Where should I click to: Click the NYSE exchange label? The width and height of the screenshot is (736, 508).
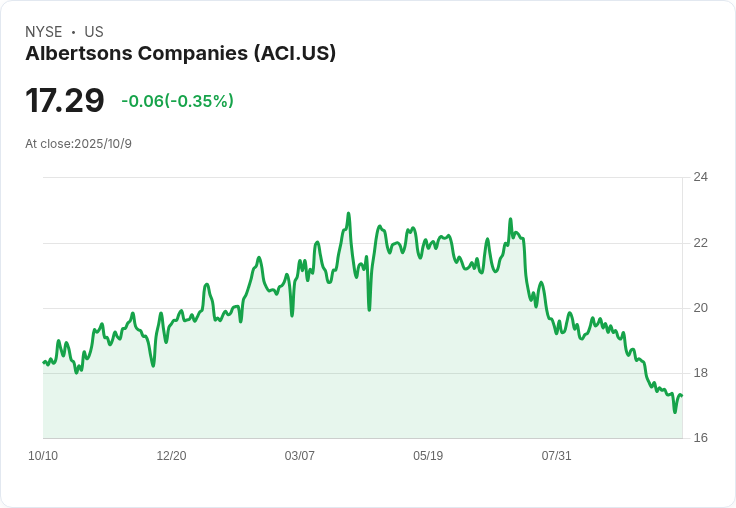point(43,32)
